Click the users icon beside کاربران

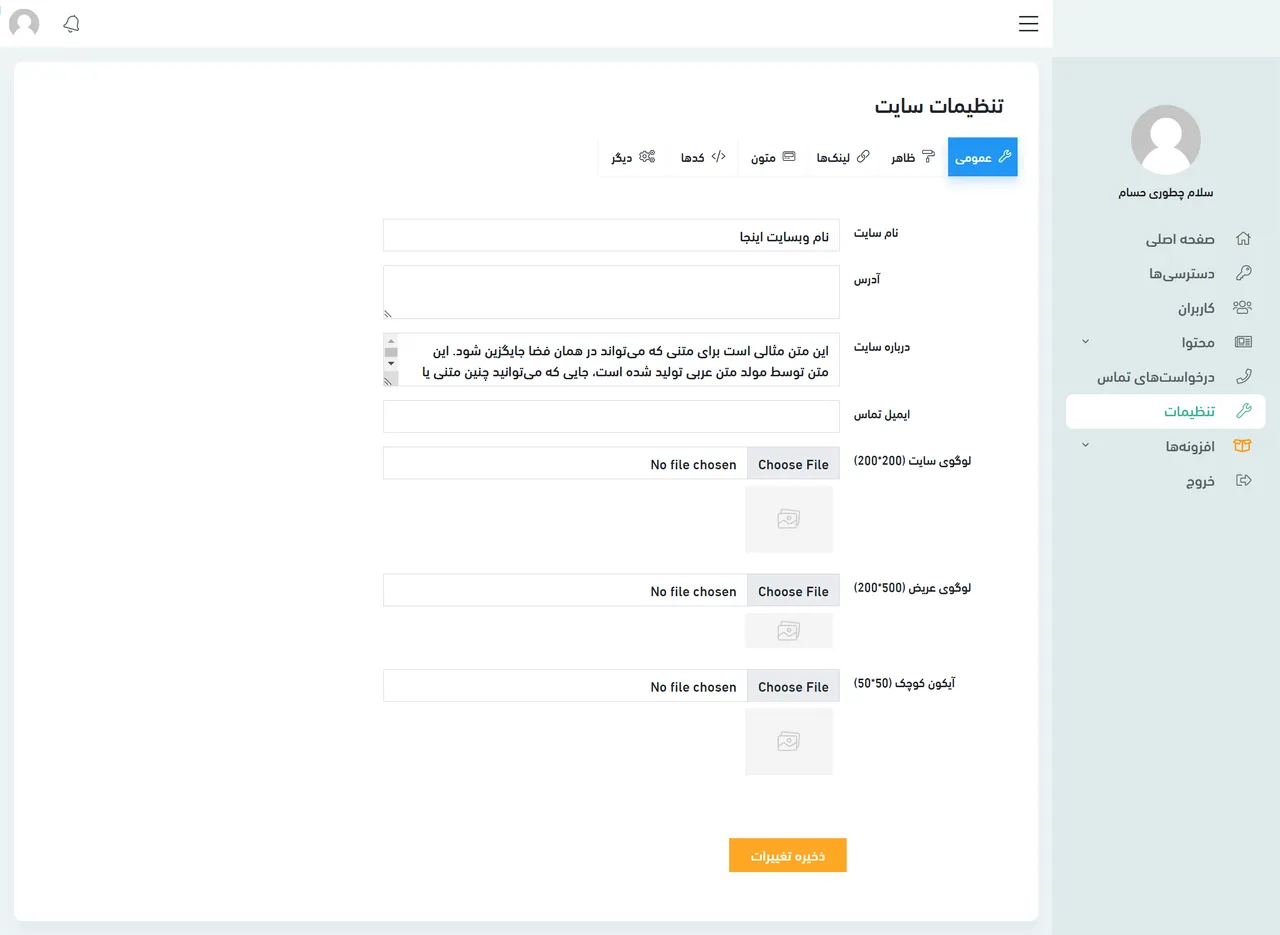tap(1243, 308)
